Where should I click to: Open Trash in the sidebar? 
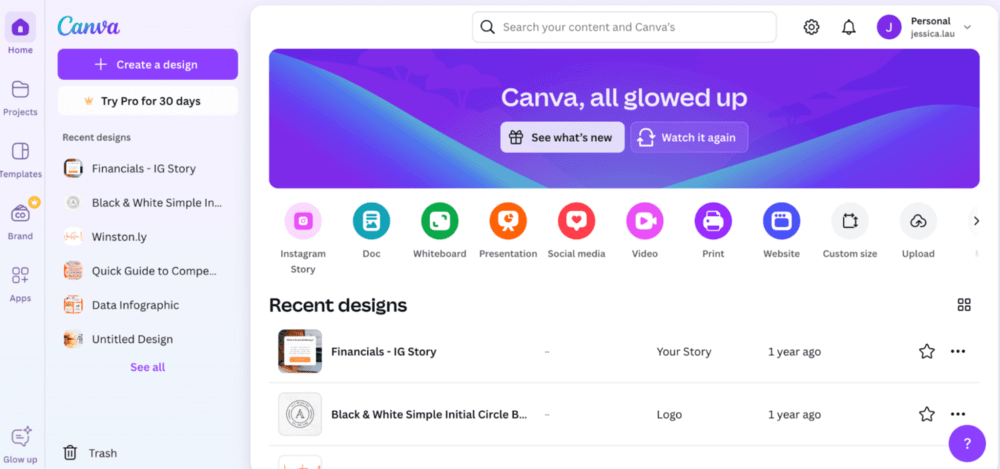[x=90, y=453]
